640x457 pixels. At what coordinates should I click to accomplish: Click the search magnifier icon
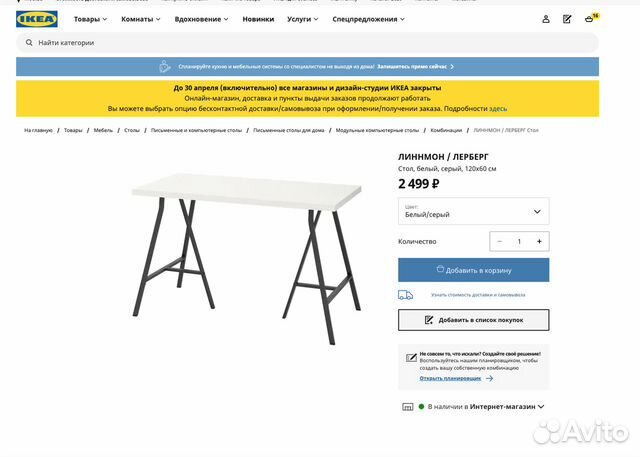pyautogui.click(x=29, y=42)
